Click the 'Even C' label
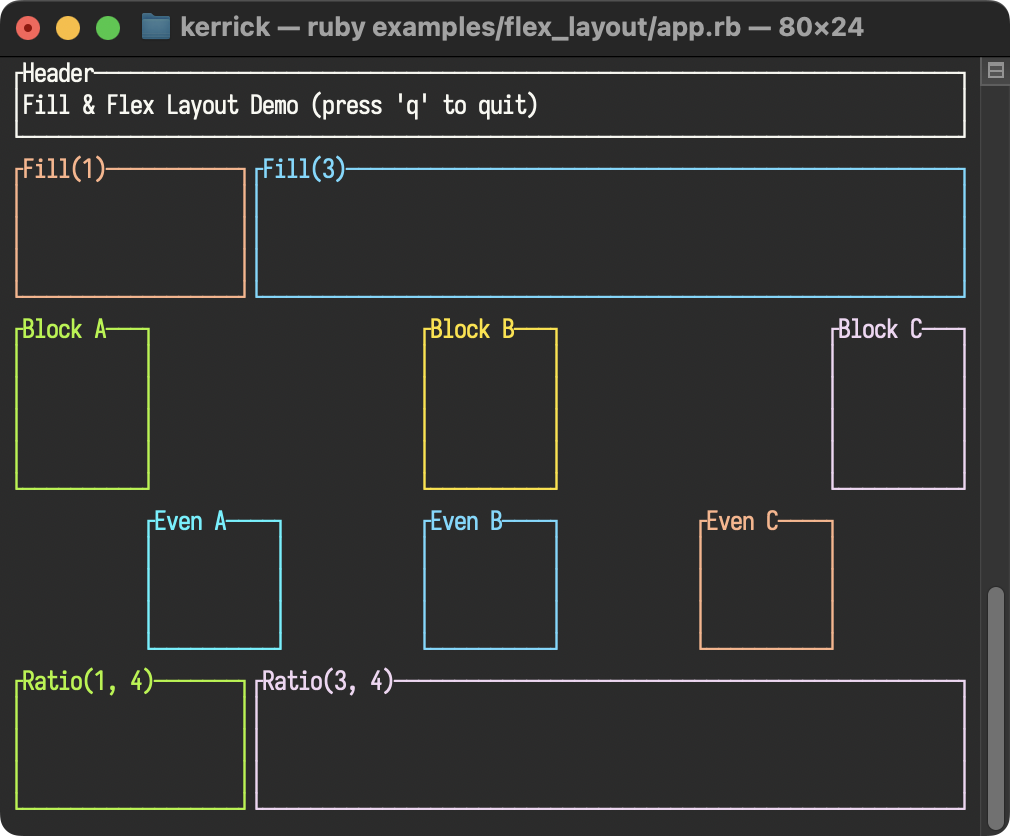 tap(742, 521)
